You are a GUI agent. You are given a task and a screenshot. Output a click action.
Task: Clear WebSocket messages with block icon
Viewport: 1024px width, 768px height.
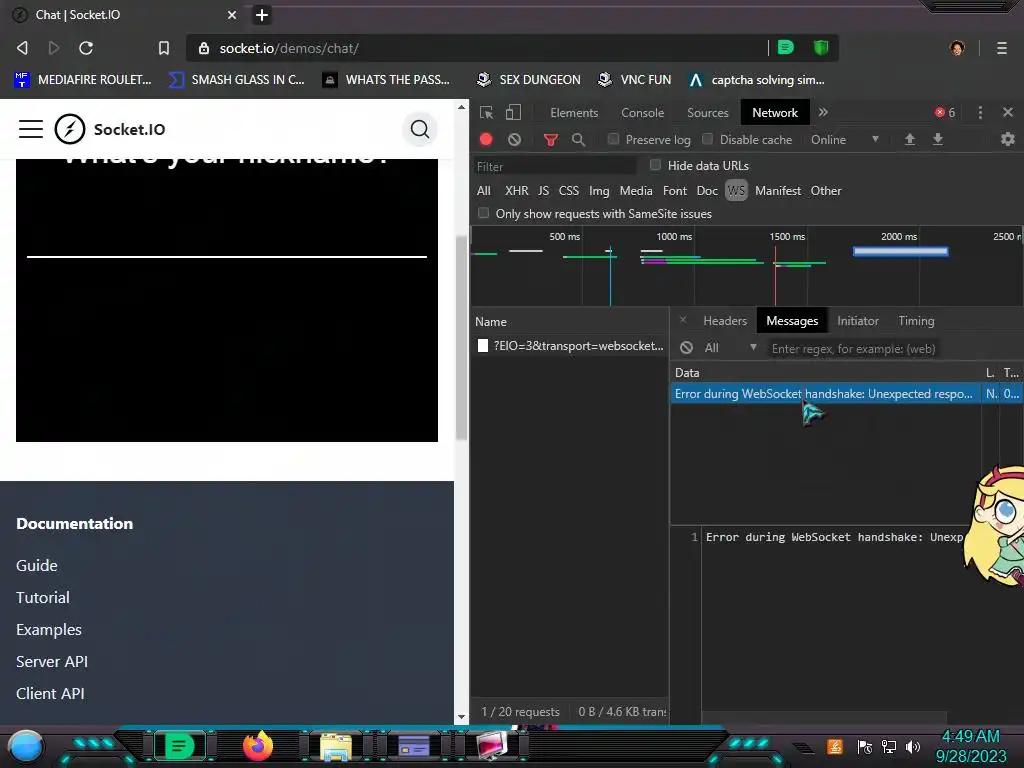pyautogui.click(x=686, y=348)
